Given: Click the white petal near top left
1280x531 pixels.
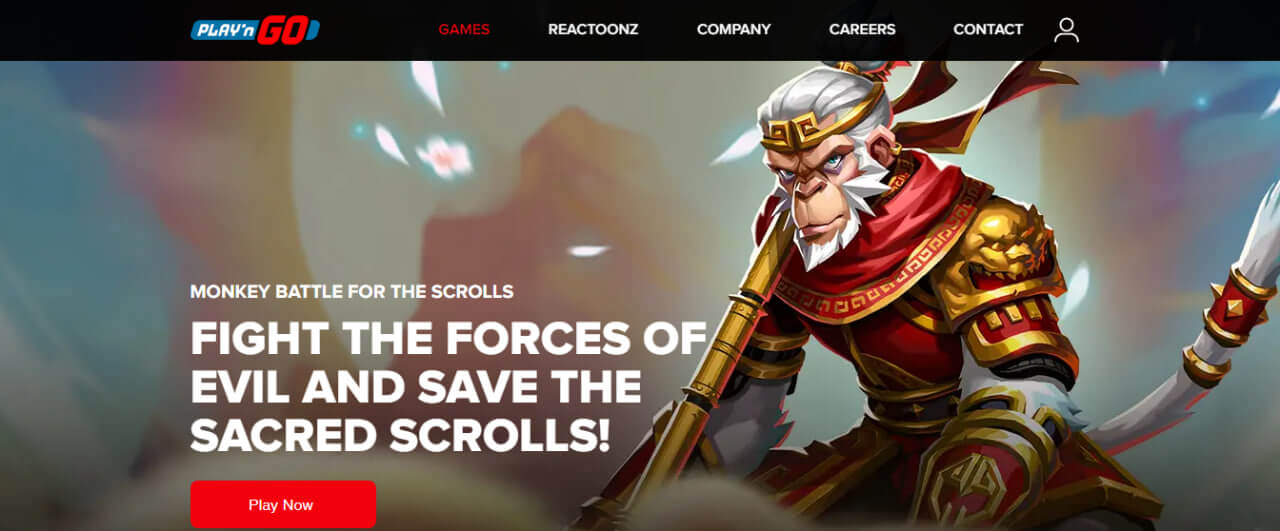Looking at the screenshot, I should tap(427, 88).
